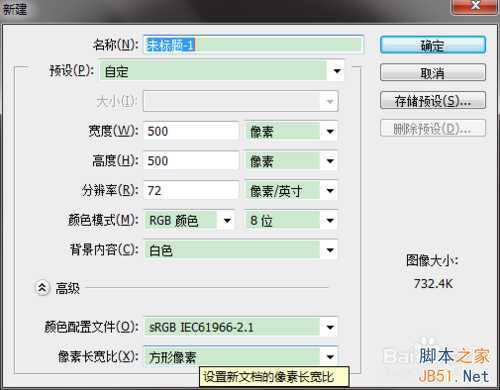Open the resolution unit dropdown 像素/英寸
This screenshot has width=500, height=390.
coord(291,191)
